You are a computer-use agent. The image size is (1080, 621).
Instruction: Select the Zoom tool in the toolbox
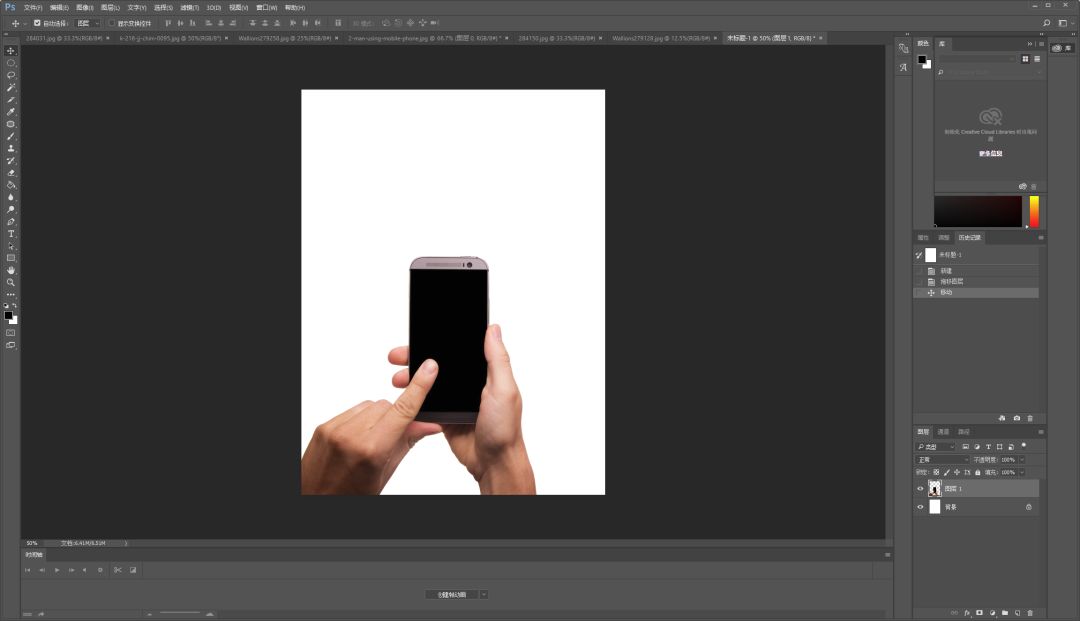point(11,282)
